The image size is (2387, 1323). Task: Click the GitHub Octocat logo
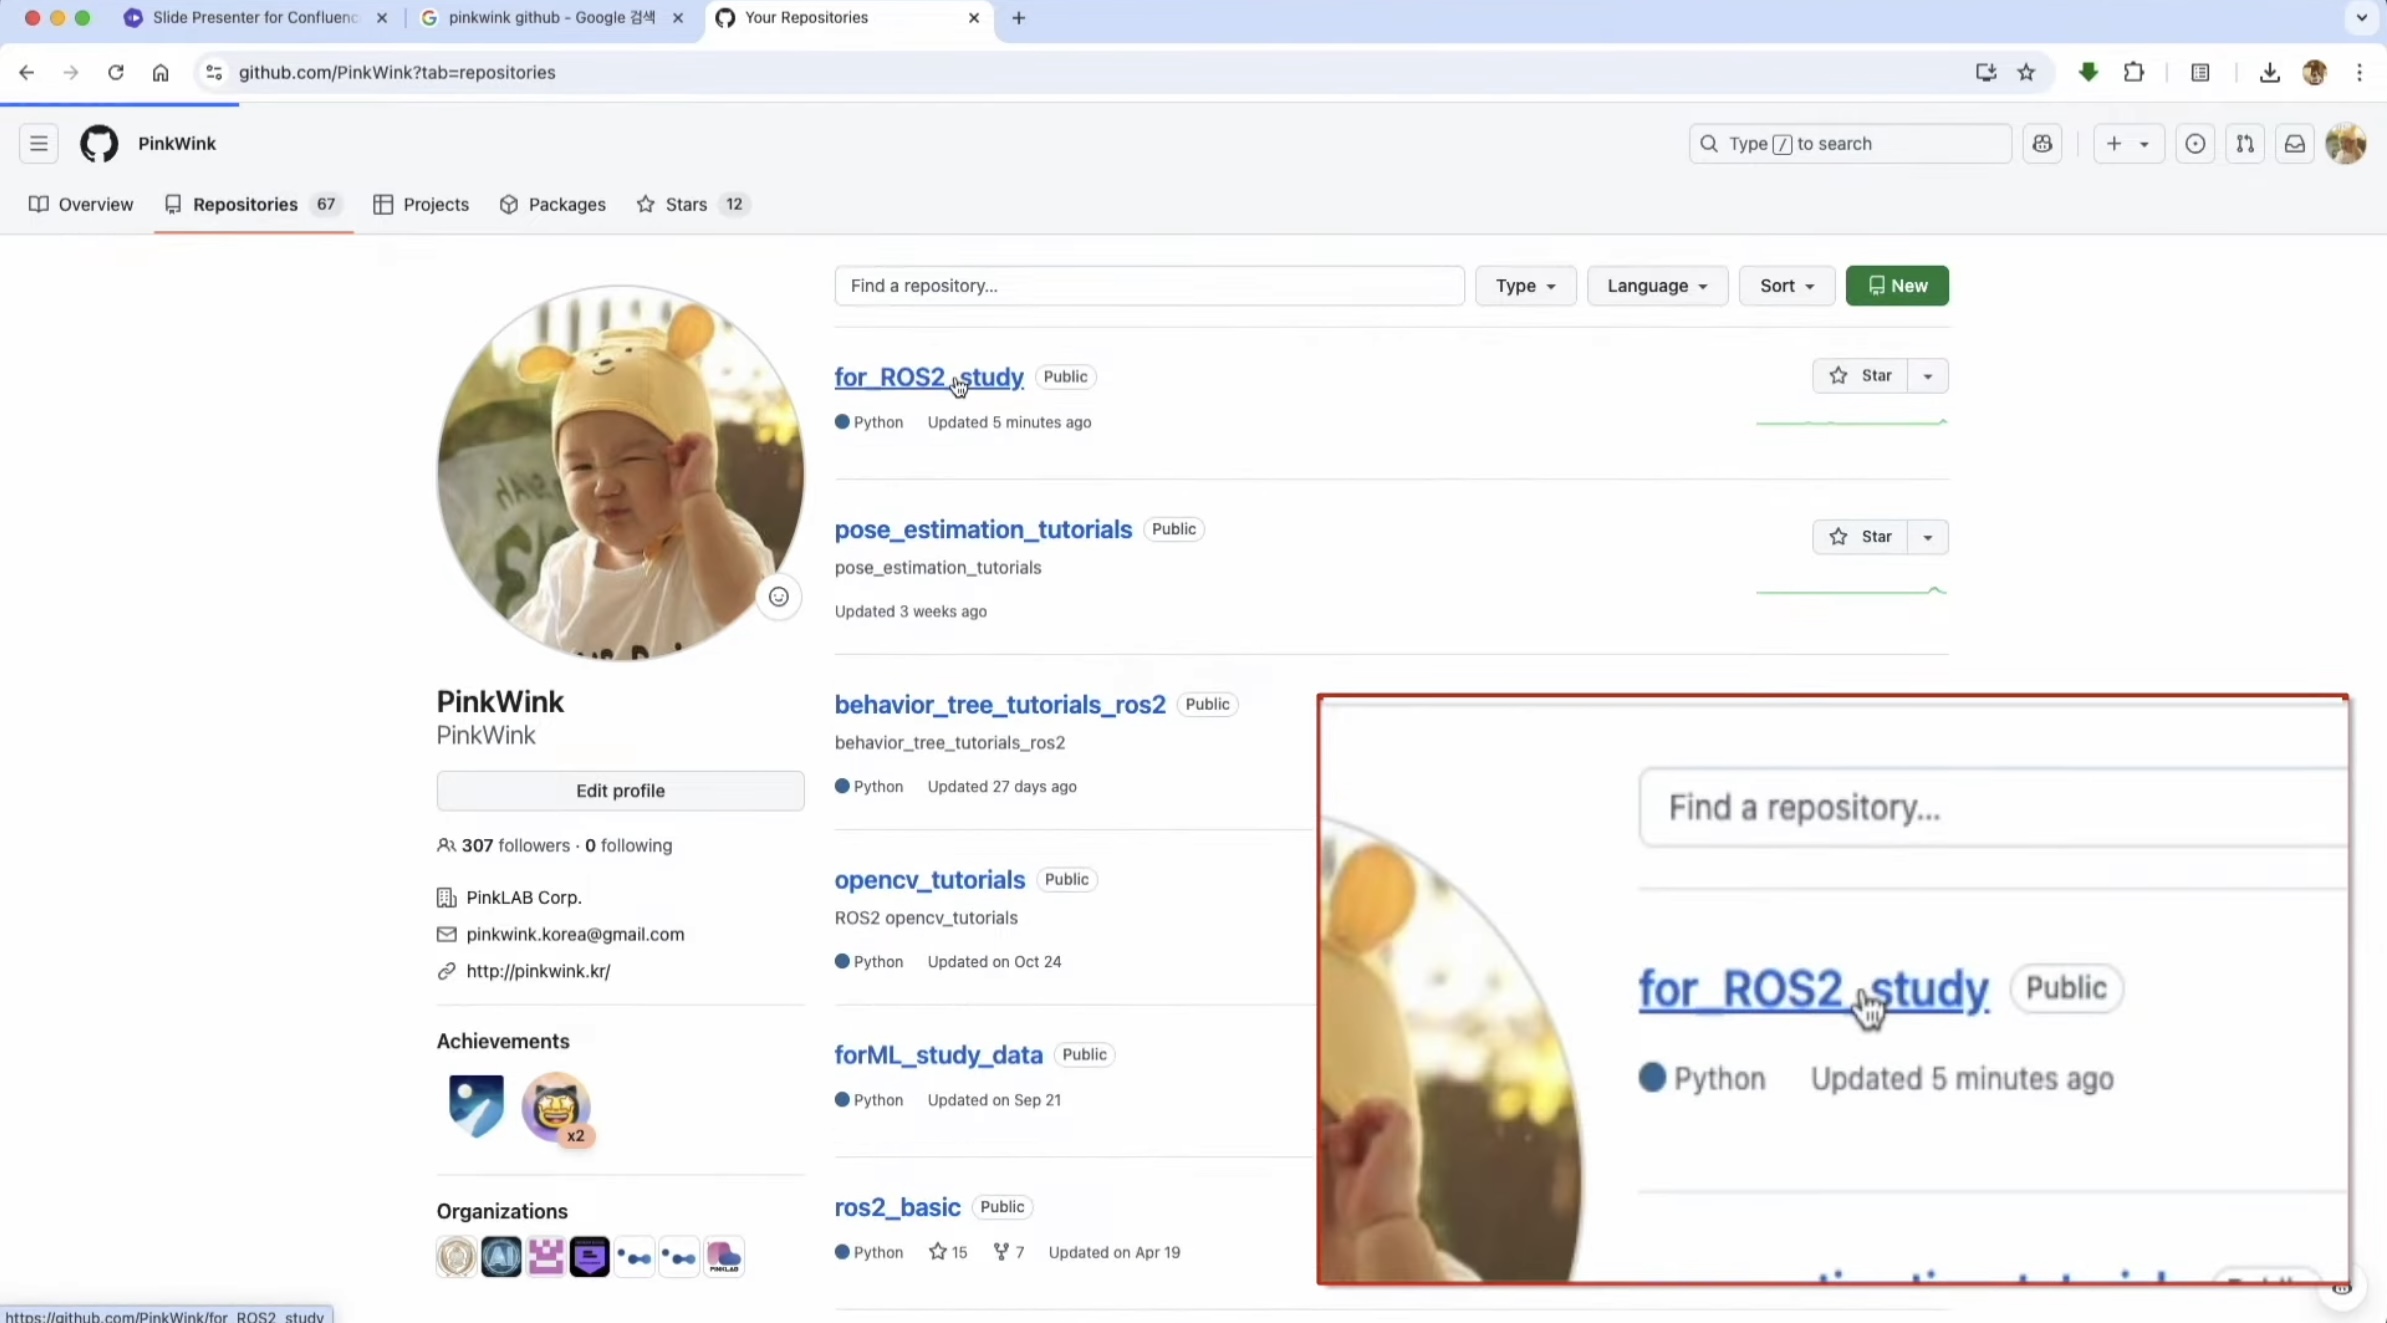[x=98, y=143]
